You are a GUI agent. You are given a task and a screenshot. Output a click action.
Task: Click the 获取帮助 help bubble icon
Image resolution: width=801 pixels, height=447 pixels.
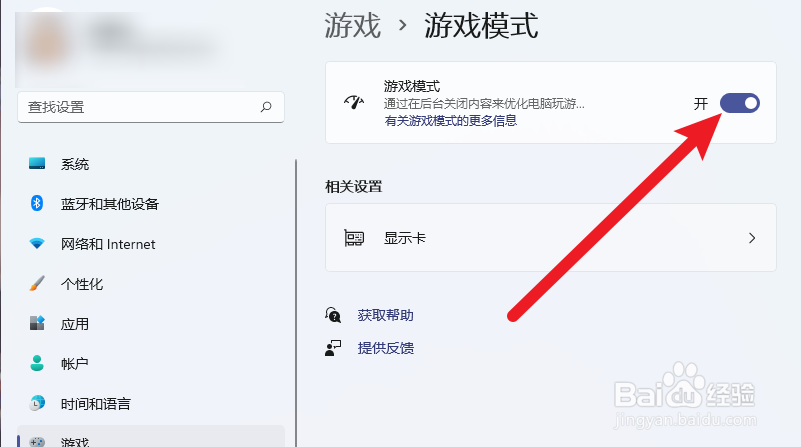click(x=333, y=315)
